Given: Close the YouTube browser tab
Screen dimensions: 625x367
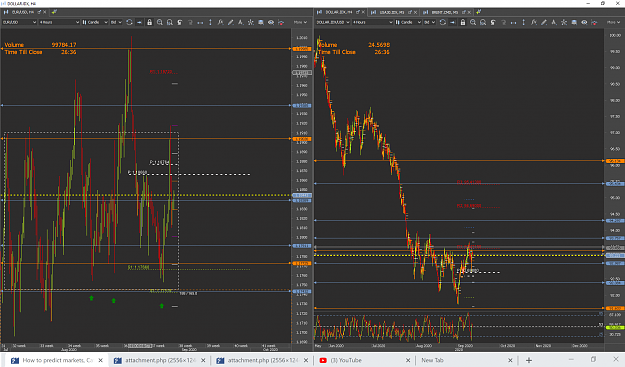Looking at the screenshot, I should click(408, 360).
